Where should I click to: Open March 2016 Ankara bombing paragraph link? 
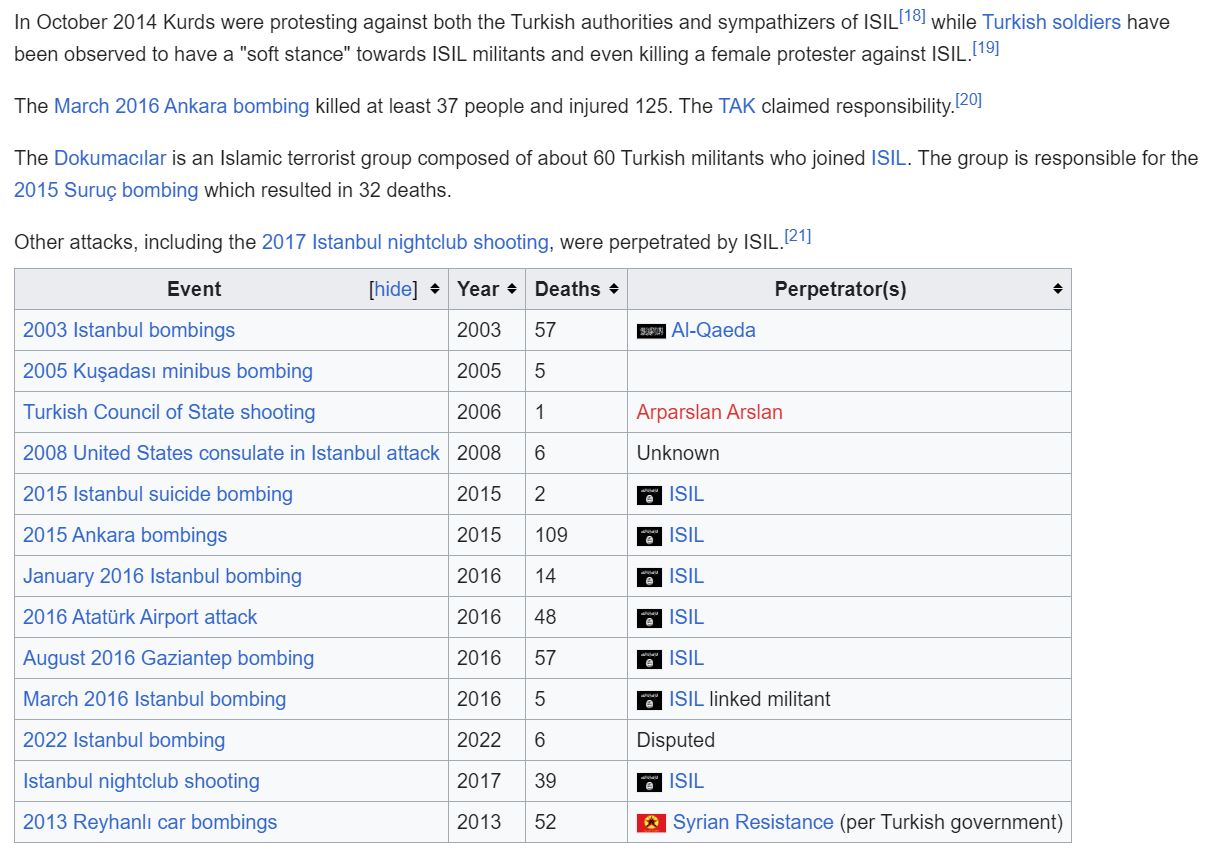(181, 106)
